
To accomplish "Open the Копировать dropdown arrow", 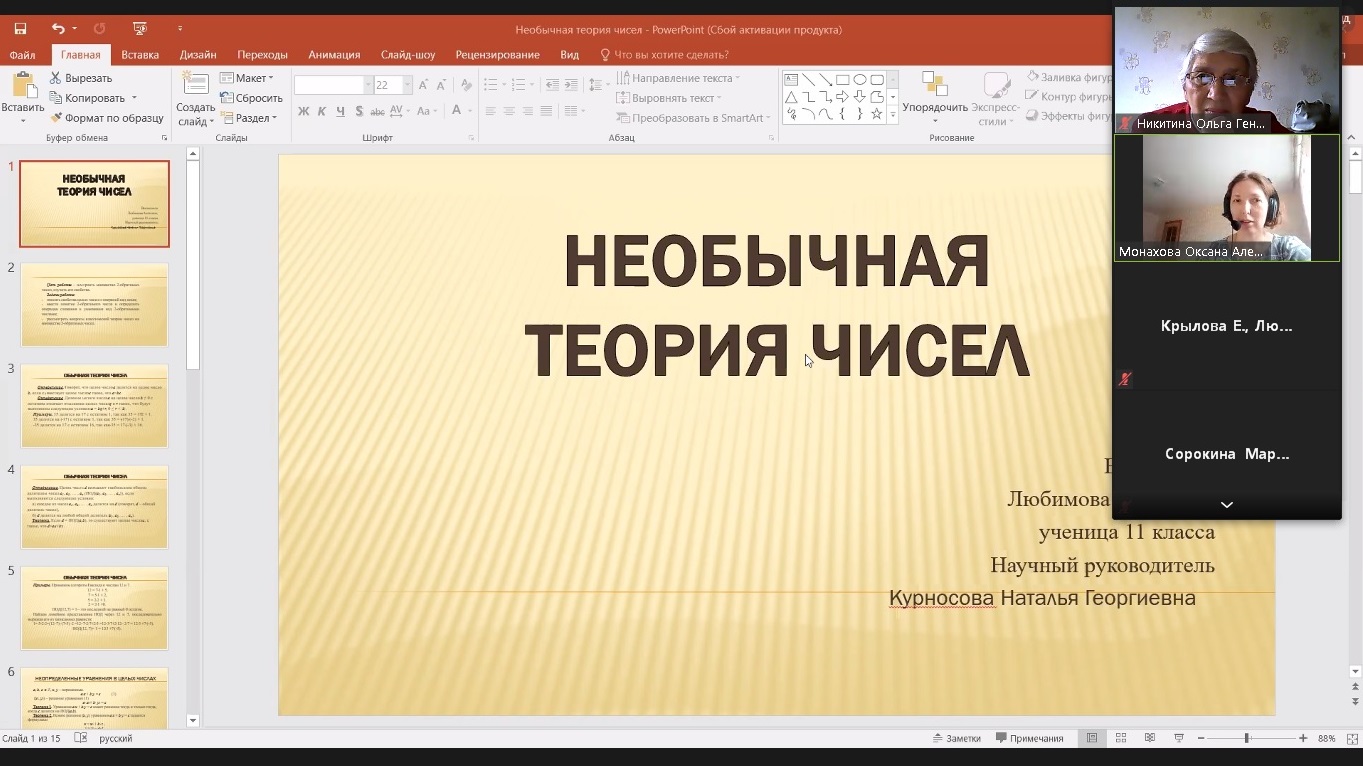I will click(134, 98).
